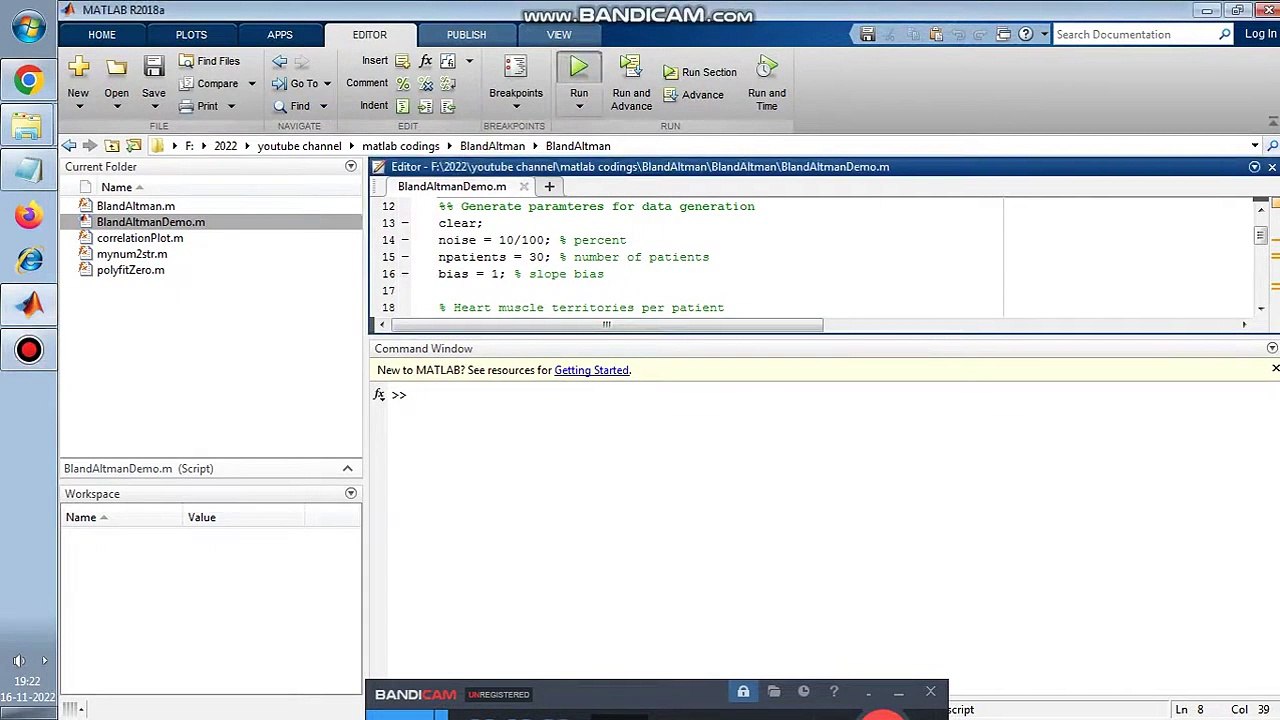Click the editor horizontal scrollbar
This screenshot has width=1280, height=720.
pos(607,325)
